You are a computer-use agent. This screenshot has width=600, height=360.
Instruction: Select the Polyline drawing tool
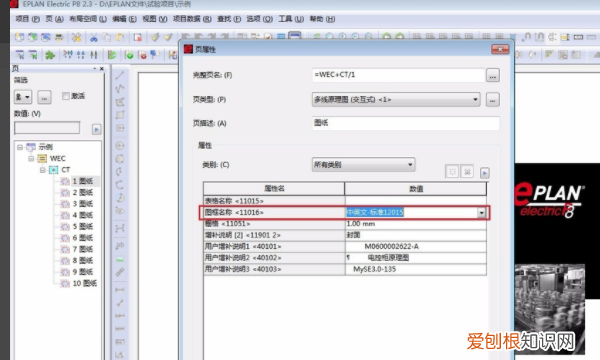120,88
